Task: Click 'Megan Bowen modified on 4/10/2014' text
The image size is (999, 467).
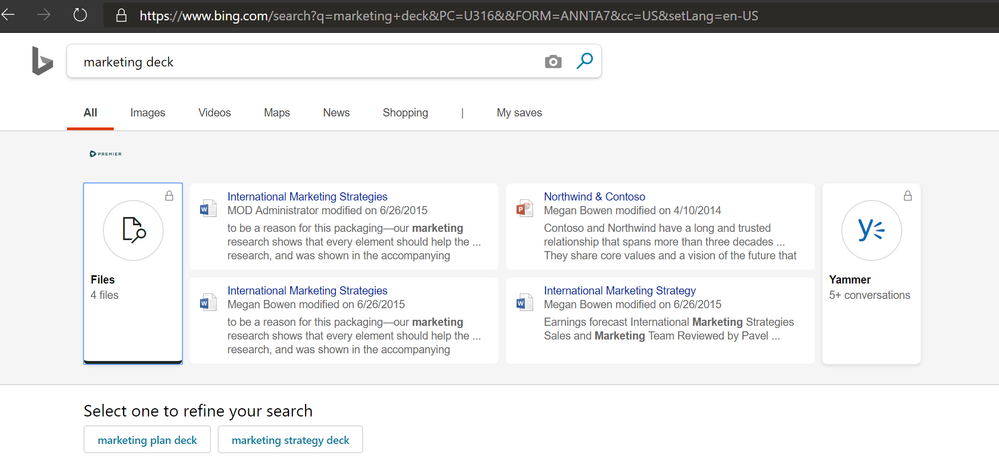Action: click(633, 210)
